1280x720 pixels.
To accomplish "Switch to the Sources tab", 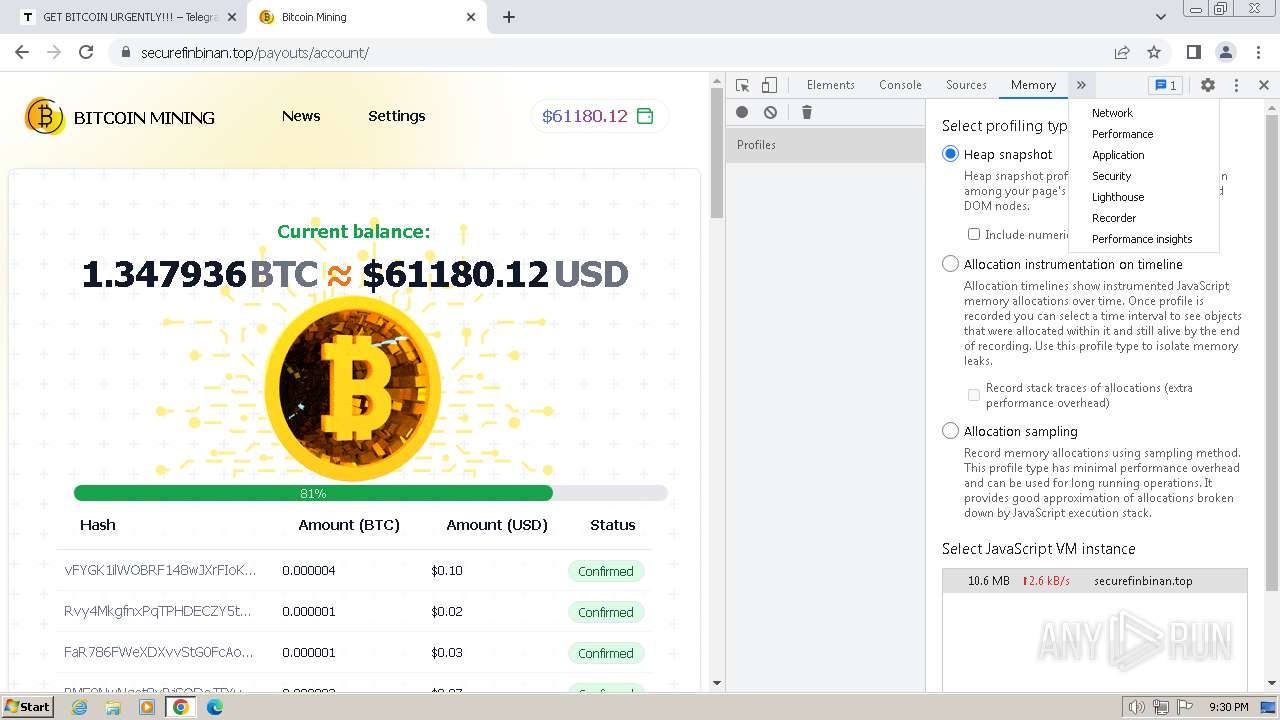I will 966,85.
